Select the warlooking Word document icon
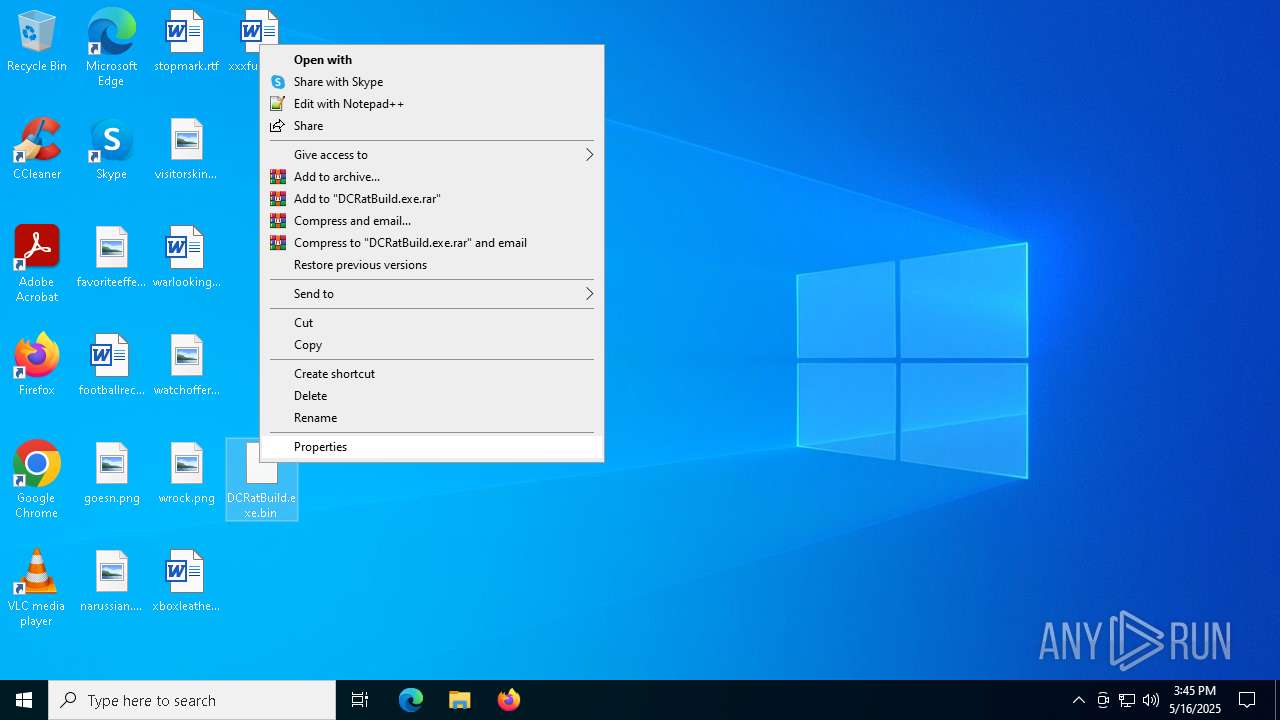 pyautogui.click(x=186, y=258)
